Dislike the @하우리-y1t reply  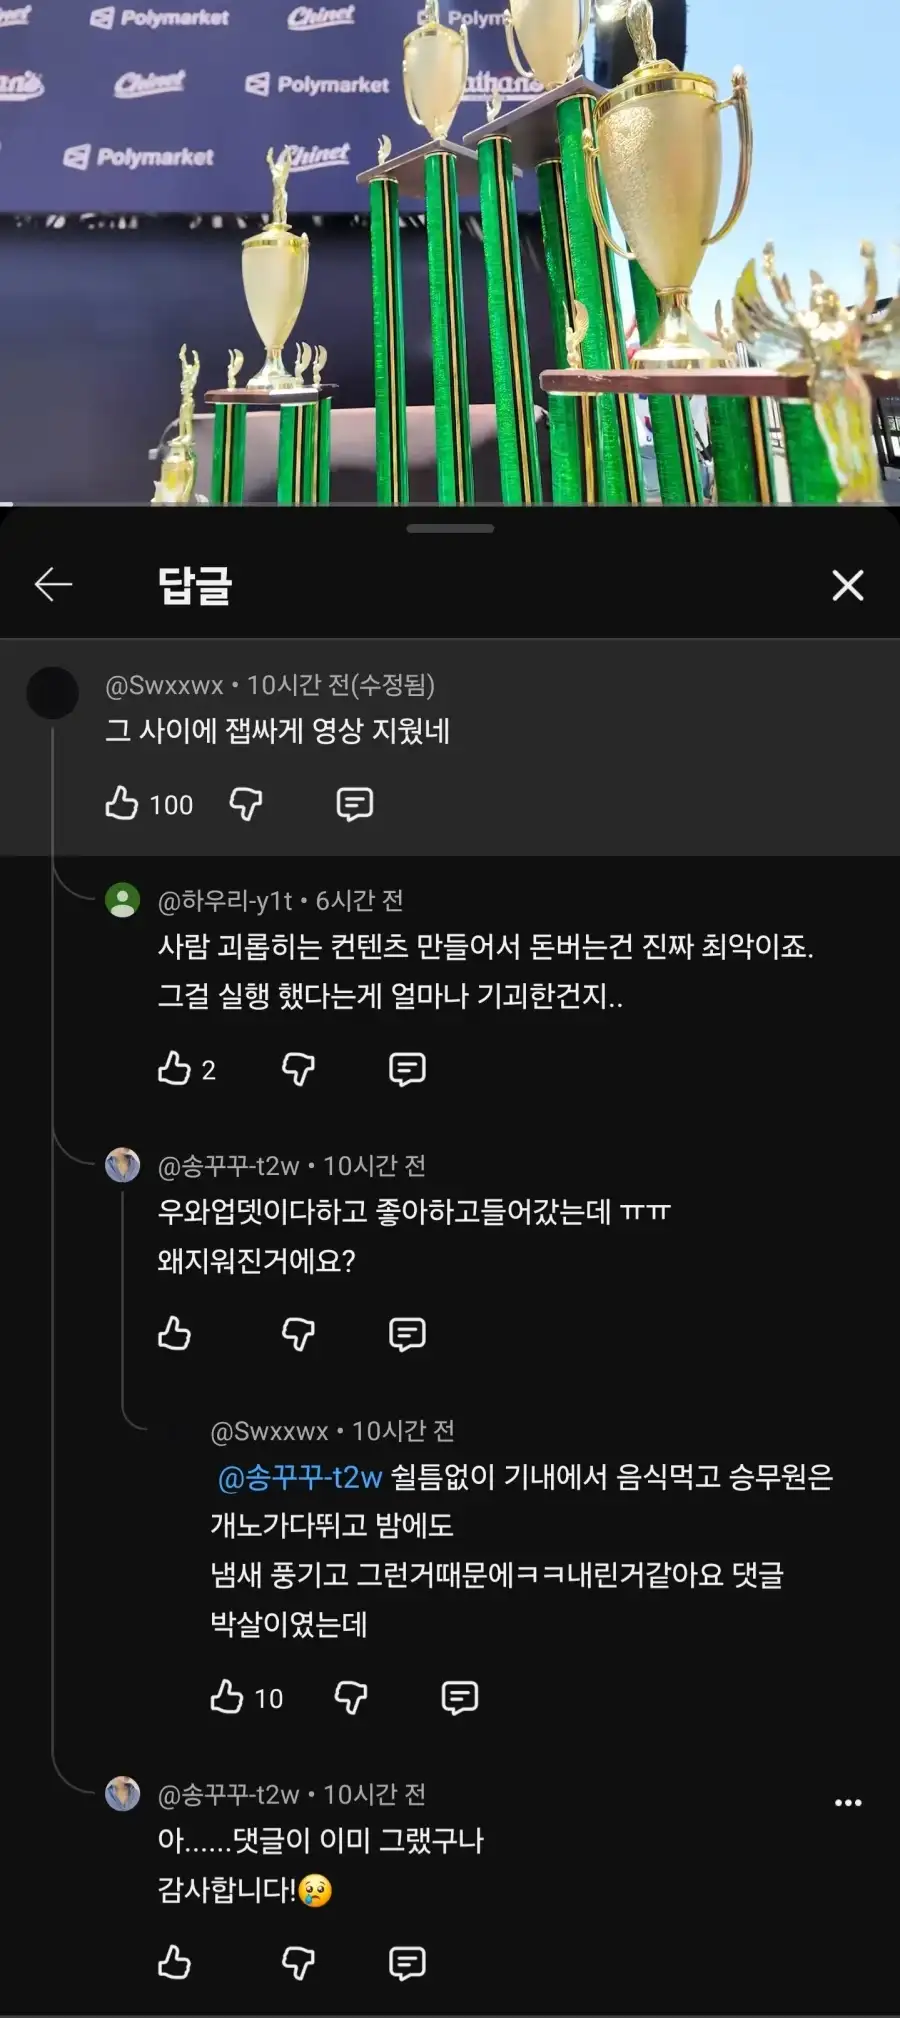pos(298,1069)
